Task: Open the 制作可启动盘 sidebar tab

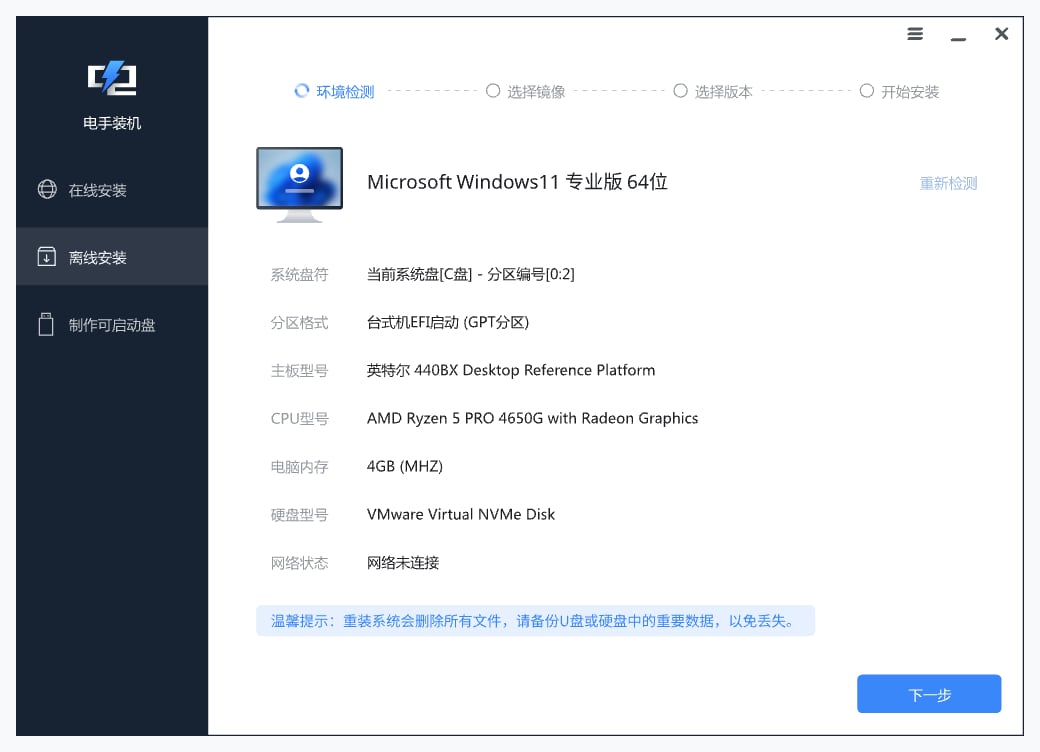Action: [112, 325]
